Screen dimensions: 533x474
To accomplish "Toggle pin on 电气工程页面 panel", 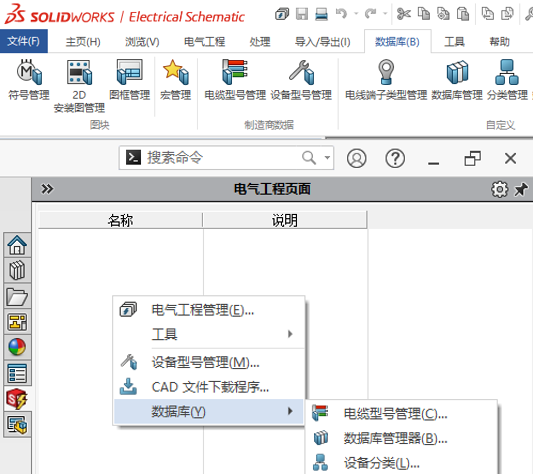I will pyautogui.click(x=521, y=189).
